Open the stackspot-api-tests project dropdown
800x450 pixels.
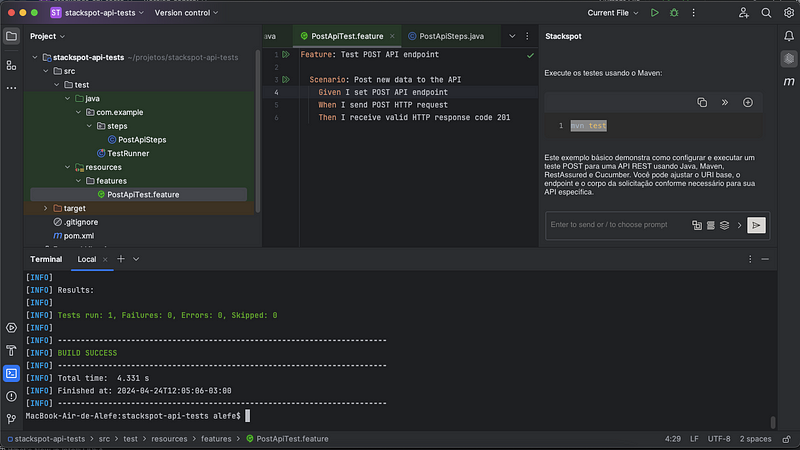(x=97, y=13)
